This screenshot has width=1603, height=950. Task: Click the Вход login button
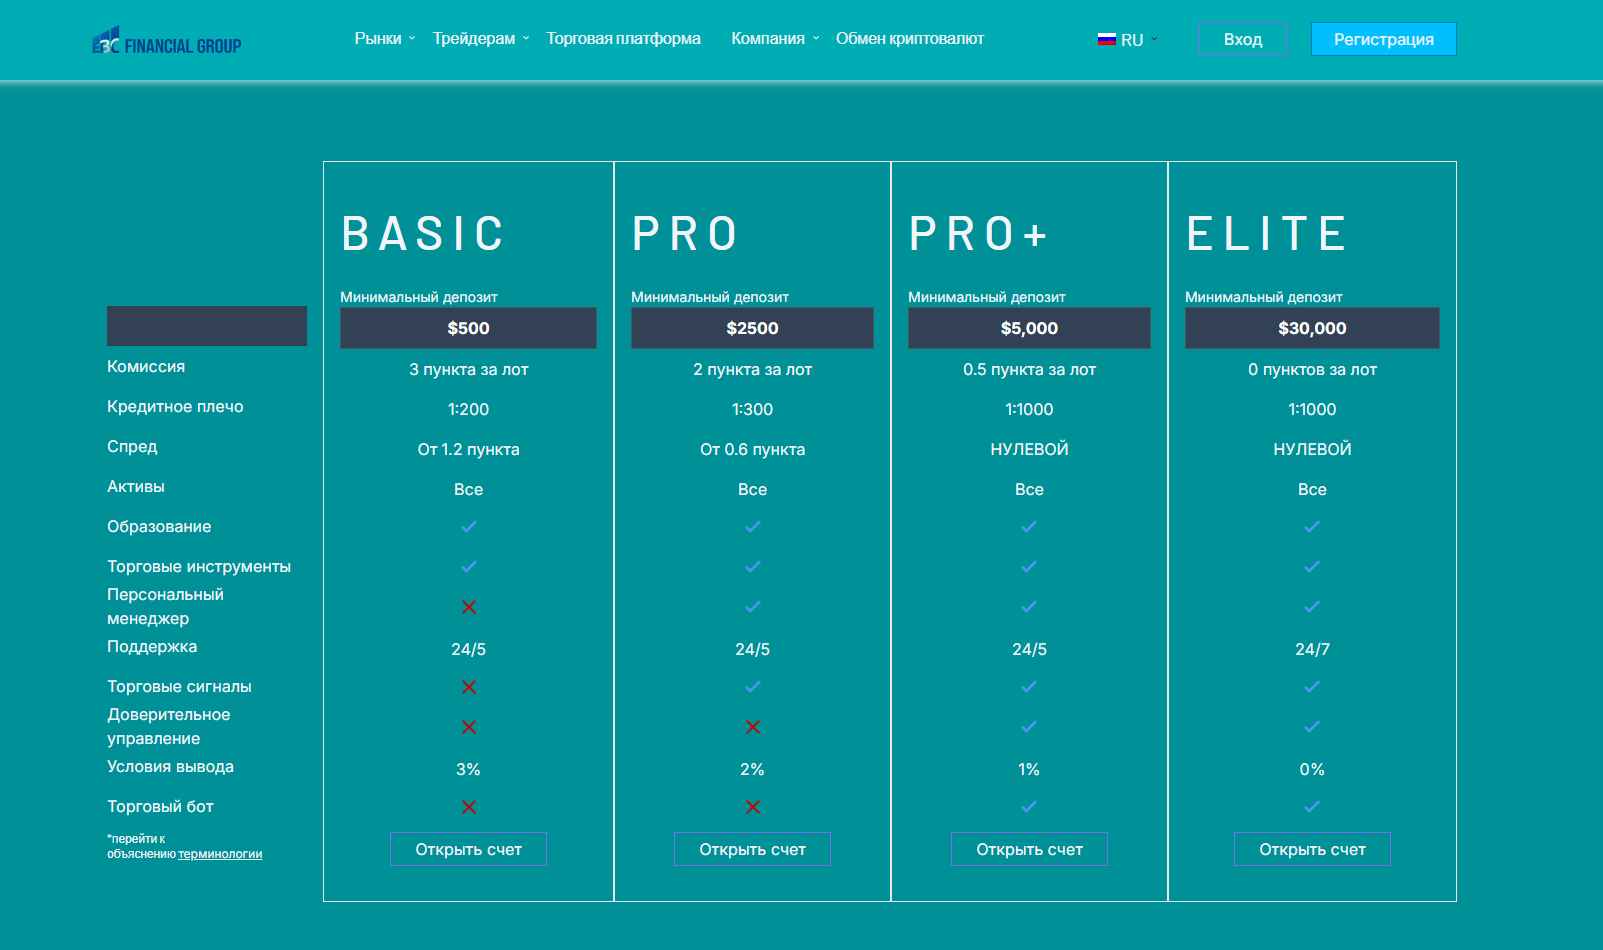coord(1243,39)
